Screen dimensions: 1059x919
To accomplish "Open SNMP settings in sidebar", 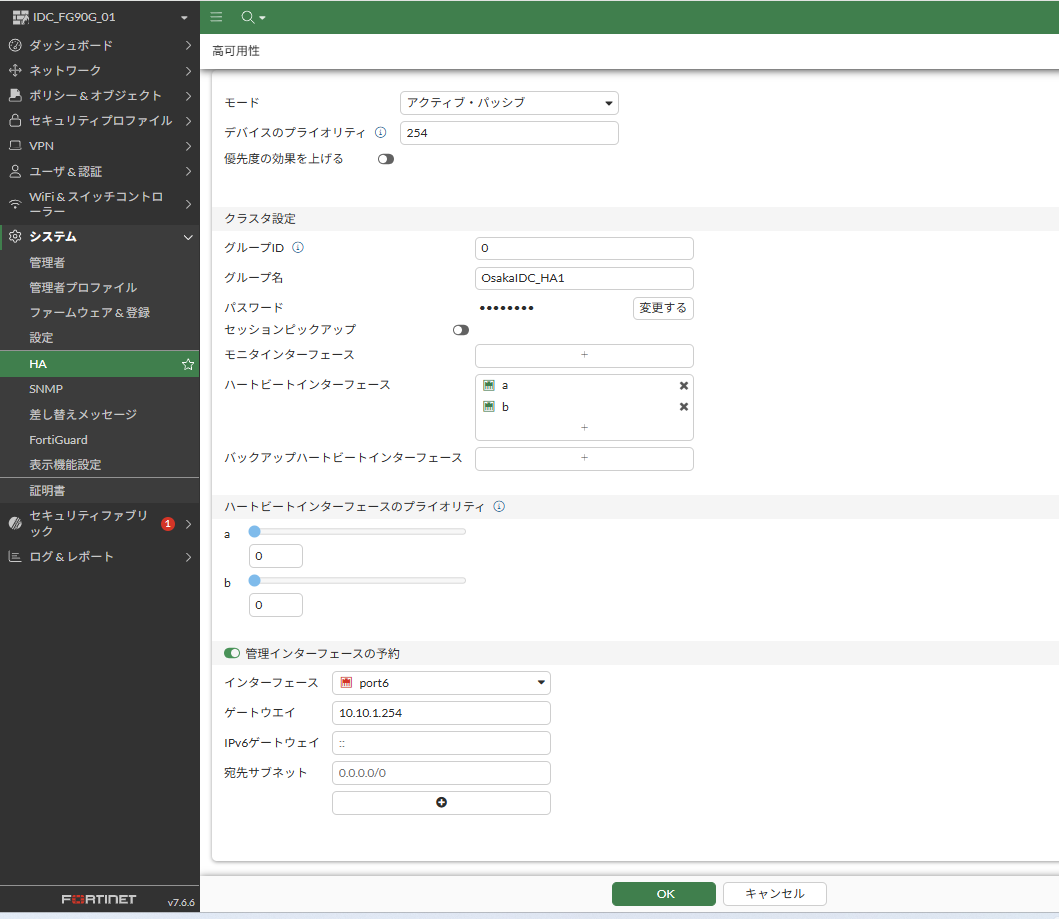I will pyautogui.click(x=46, y=389).
